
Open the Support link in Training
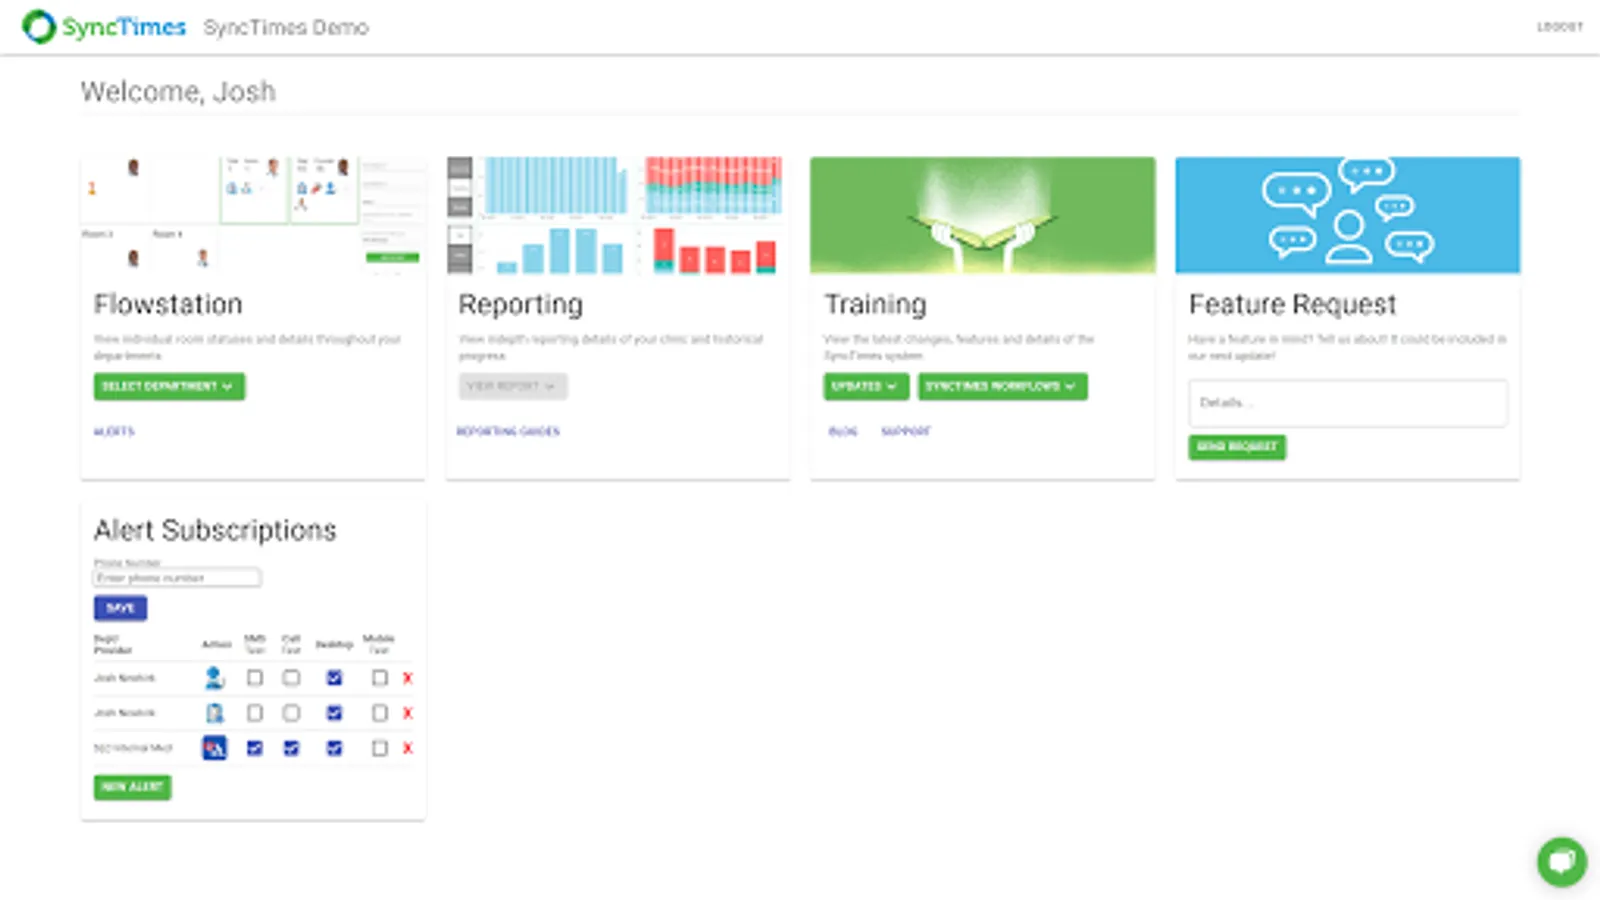[906, 432]
